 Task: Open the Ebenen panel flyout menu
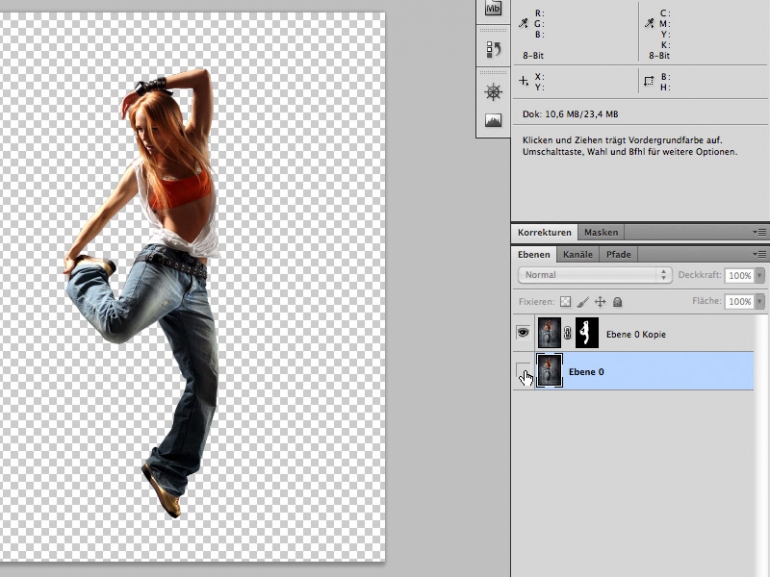[759, 254]
